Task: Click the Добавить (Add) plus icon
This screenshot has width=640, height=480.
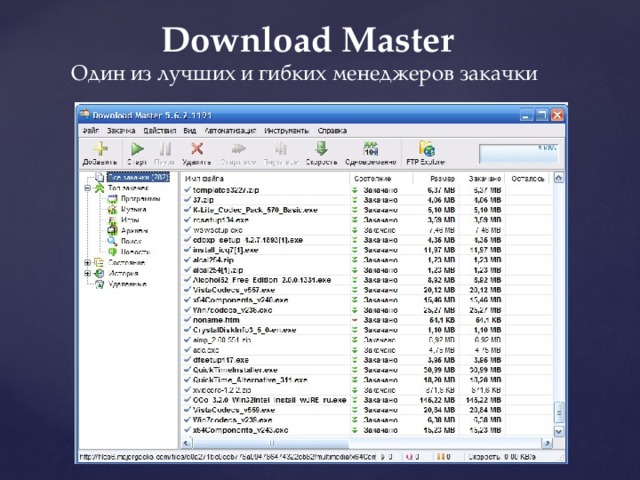Action: [100, 149]
